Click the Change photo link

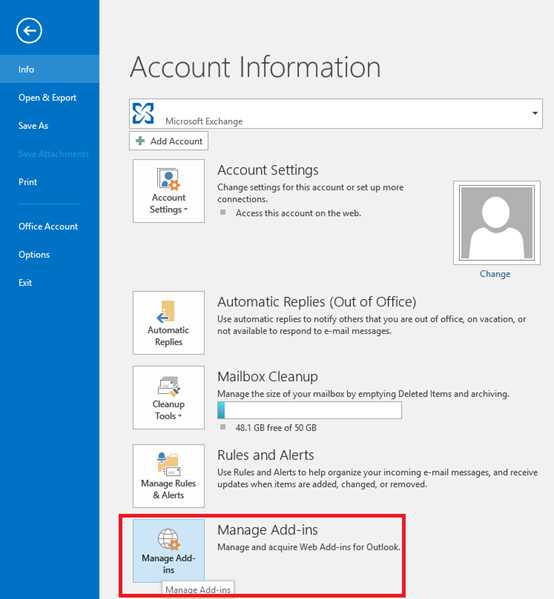click(495, 274)
